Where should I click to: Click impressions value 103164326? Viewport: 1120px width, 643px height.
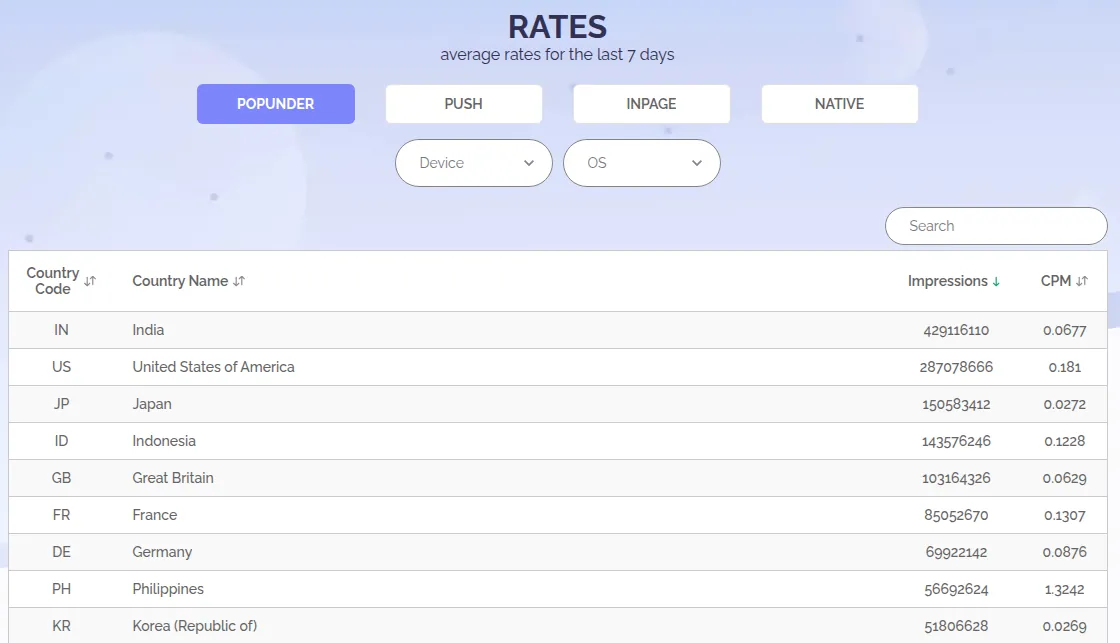tap(956, 478)
